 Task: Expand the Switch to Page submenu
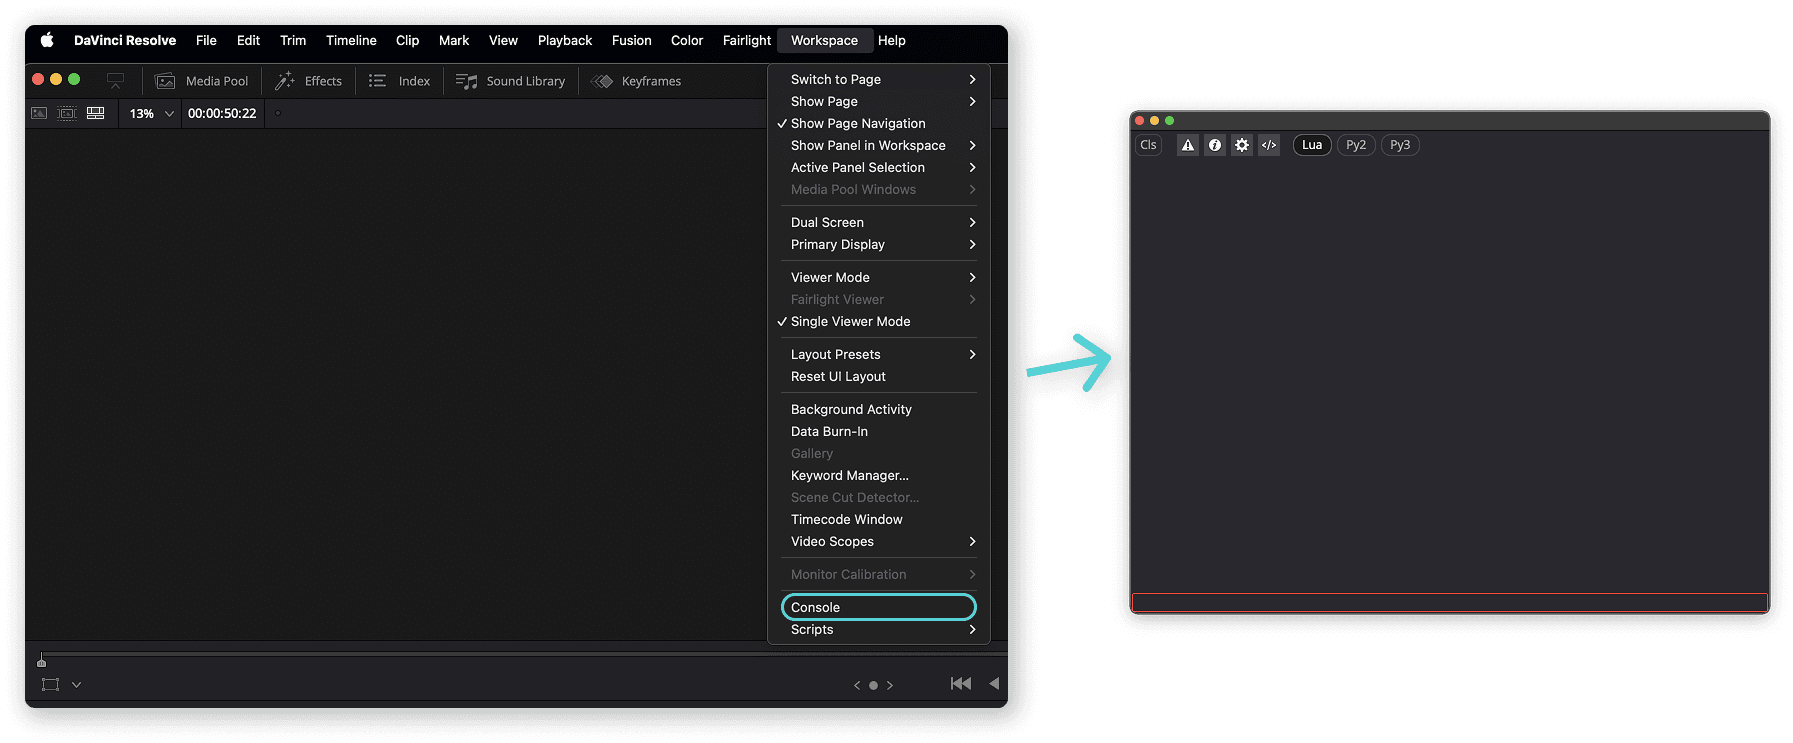[x=878, y=79]
